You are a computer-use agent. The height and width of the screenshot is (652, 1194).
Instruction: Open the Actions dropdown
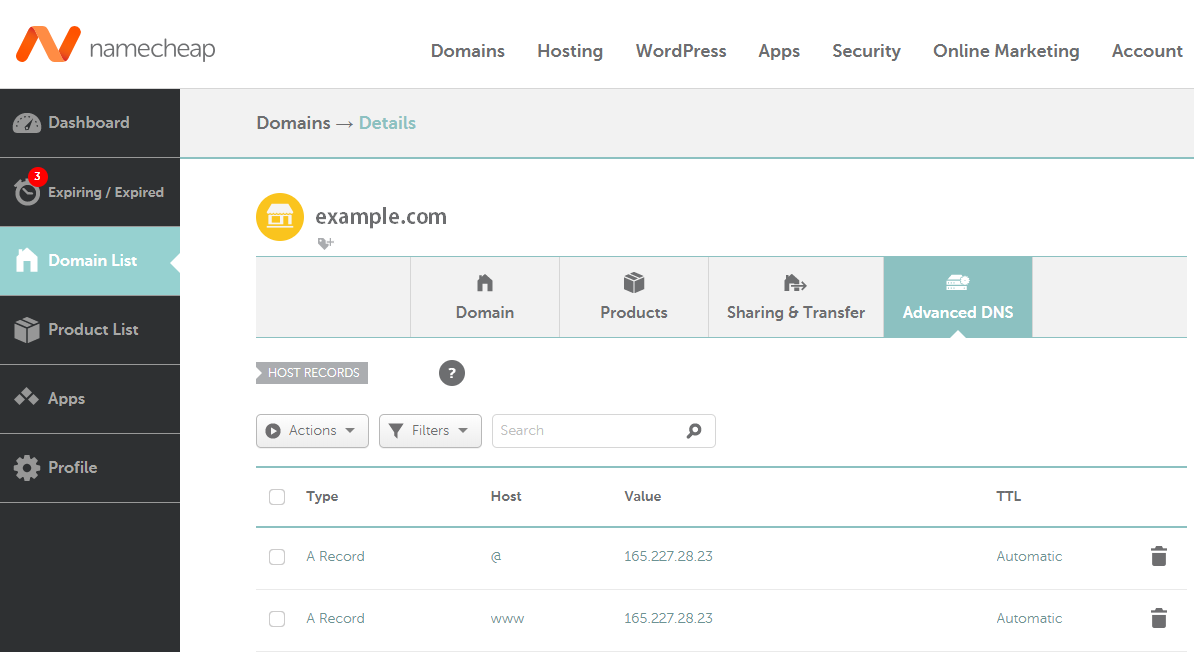[x=312, y=430]
